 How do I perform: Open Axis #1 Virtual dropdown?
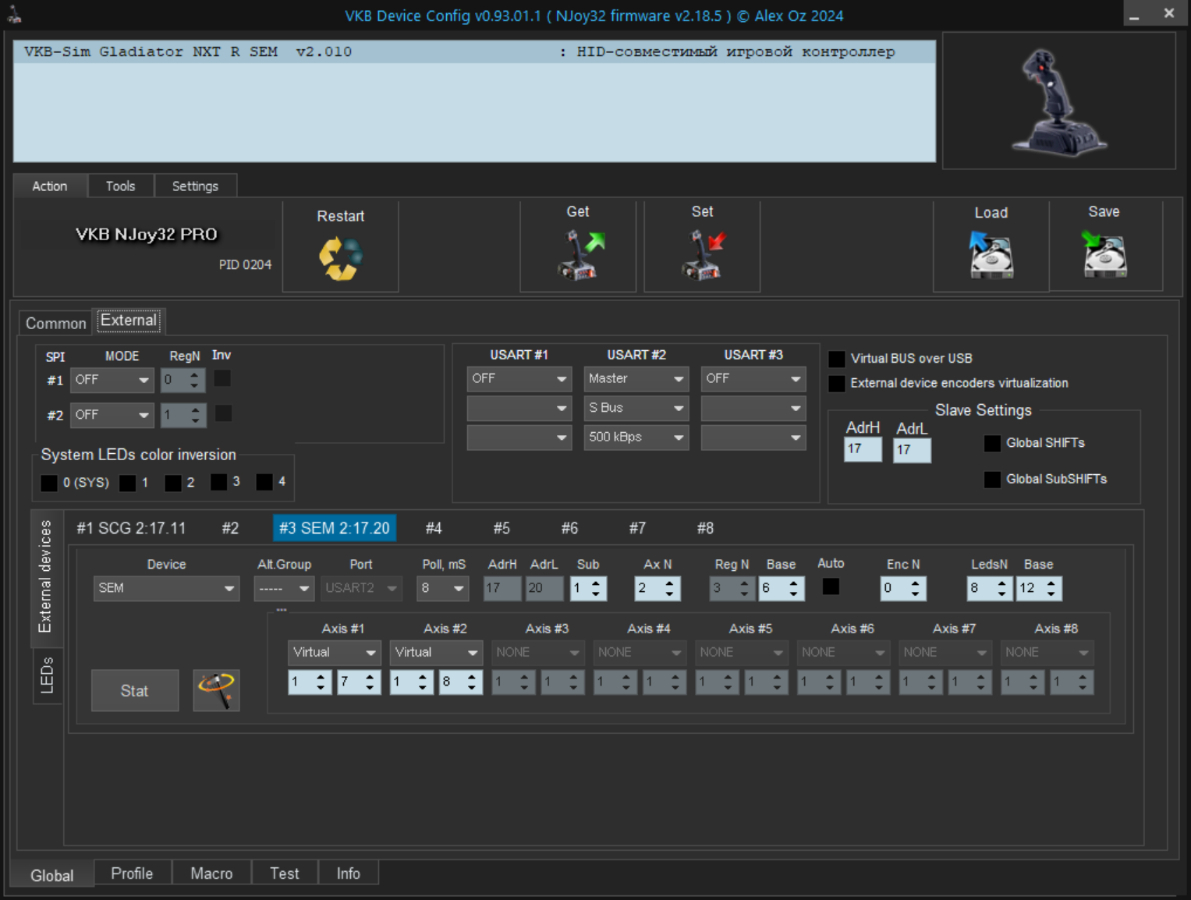tap(334, 652)
